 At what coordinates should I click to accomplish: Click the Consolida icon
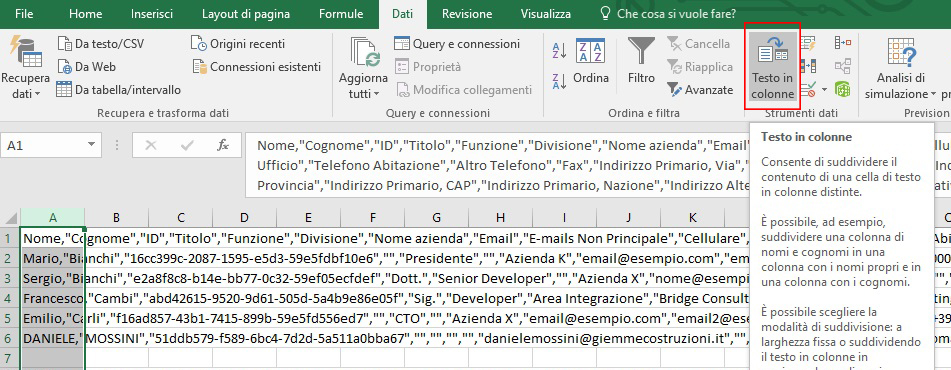(x=842, y=42)
